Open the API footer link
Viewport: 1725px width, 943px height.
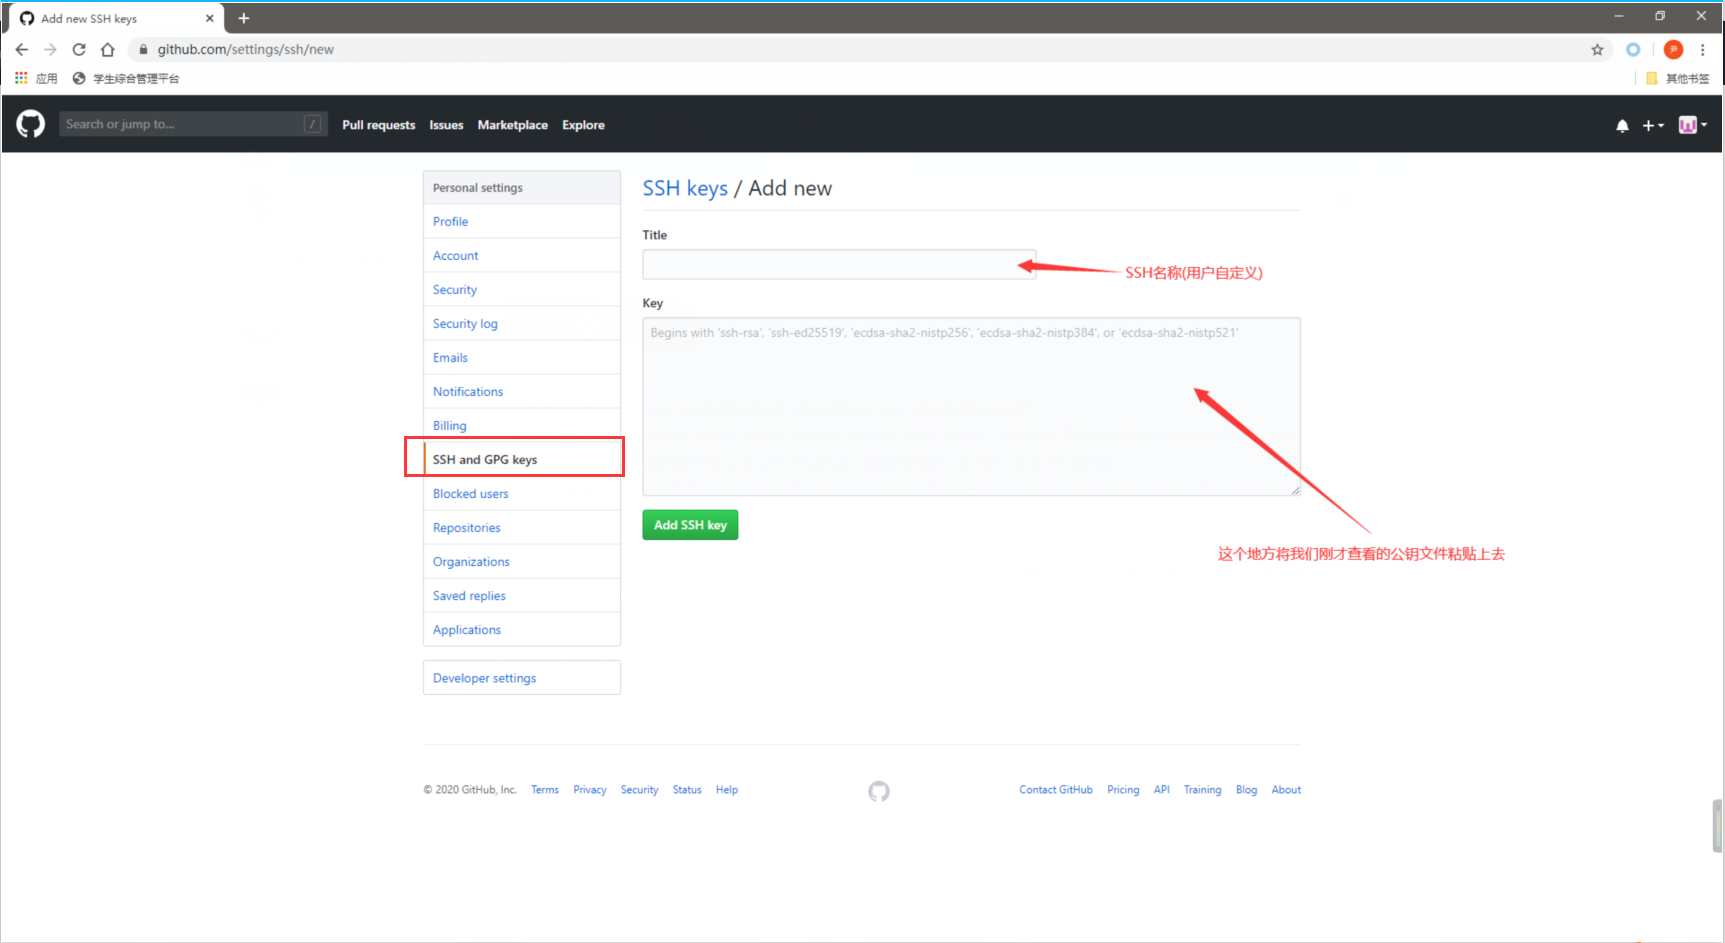(x=1162, y=790)
